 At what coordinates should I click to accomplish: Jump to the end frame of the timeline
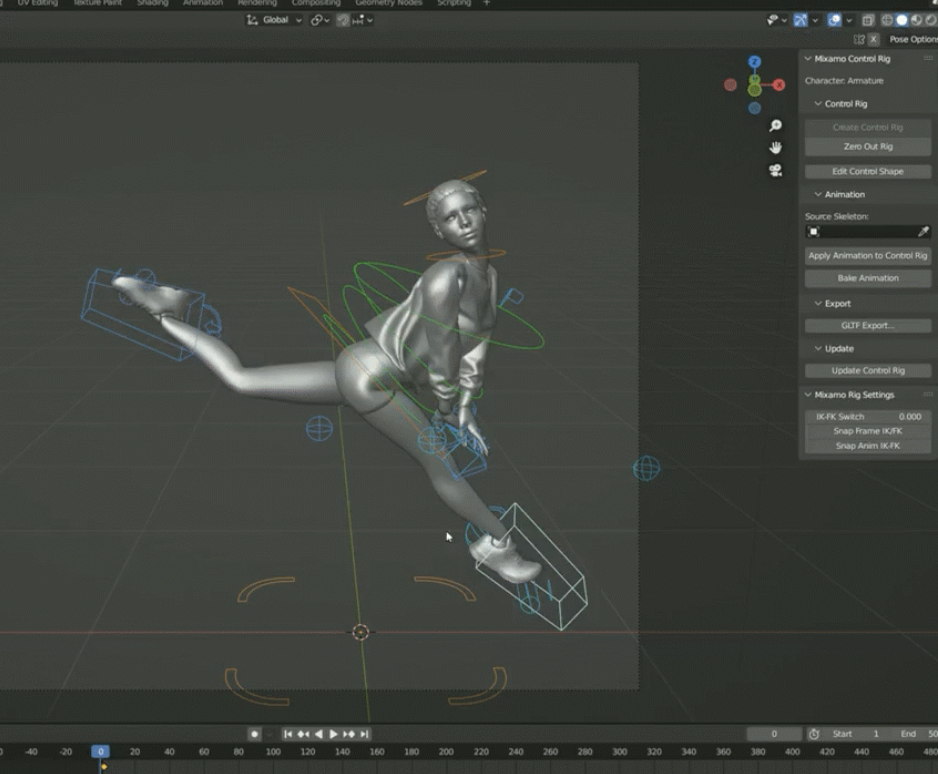[365, 734]
